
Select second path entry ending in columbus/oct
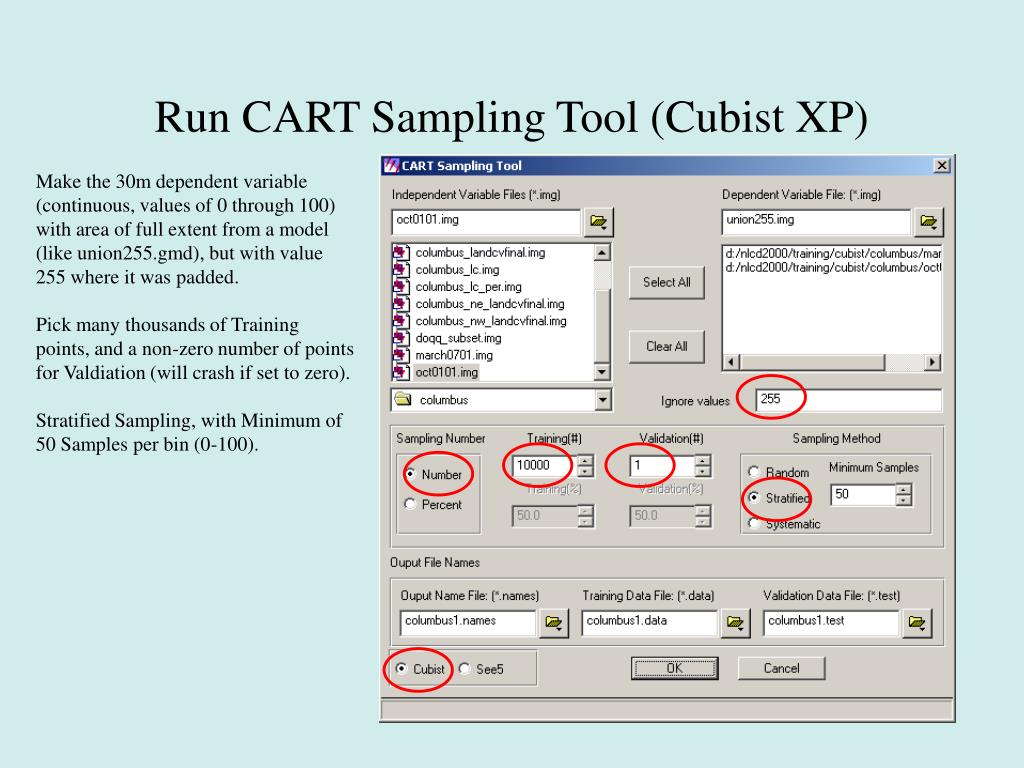click(x=833, y=267)
